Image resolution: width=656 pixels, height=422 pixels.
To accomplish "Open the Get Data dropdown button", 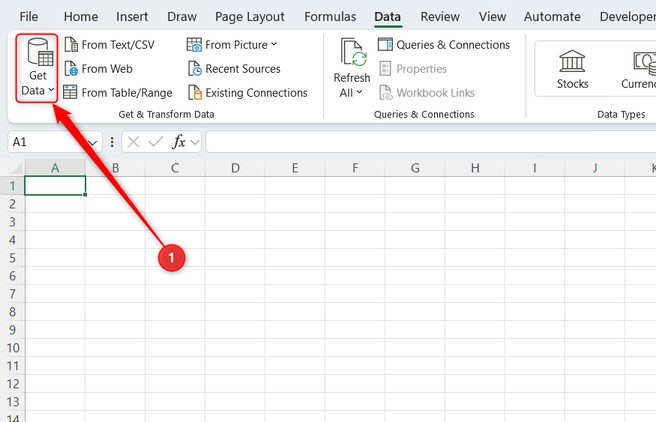I will click(37, 68).
